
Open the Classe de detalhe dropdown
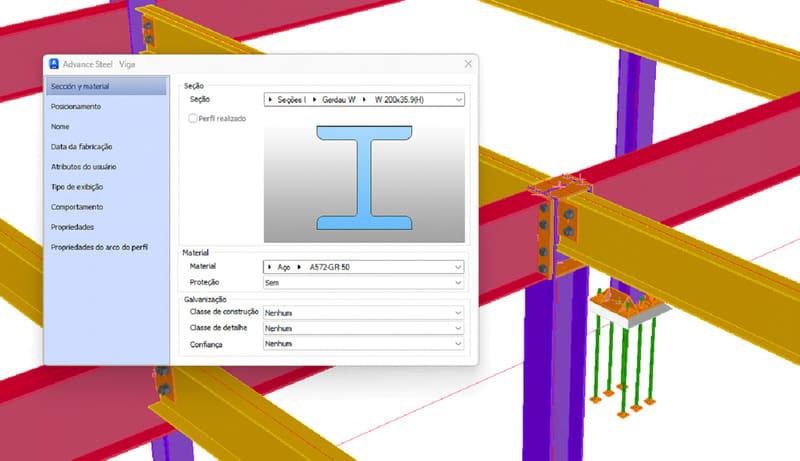click(x=363, y=328)
